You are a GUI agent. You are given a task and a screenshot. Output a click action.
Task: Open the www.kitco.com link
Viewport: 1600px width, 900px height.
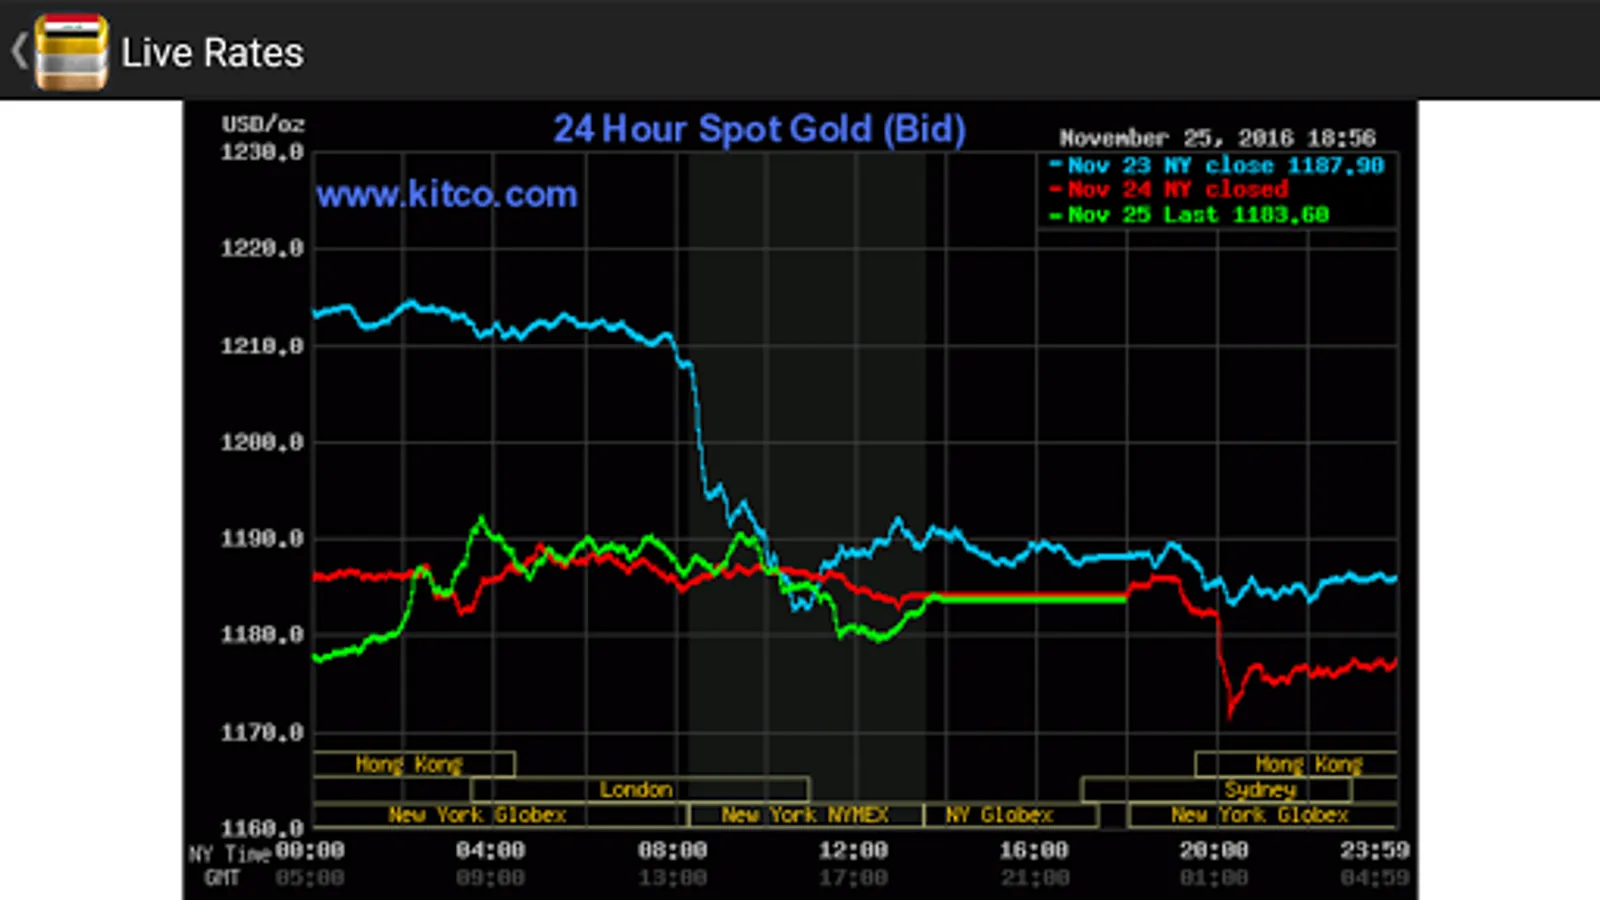click(x=447, y=194)
